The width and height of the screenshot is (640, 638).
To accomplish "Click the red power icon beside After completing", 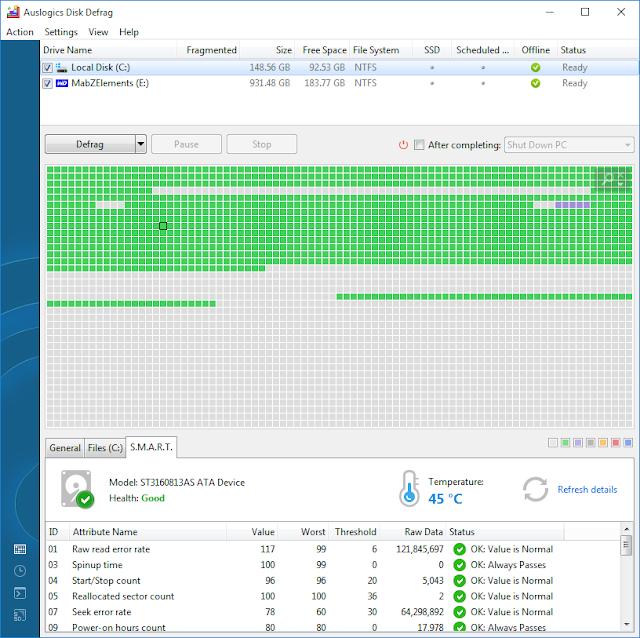I will (403, 145).
